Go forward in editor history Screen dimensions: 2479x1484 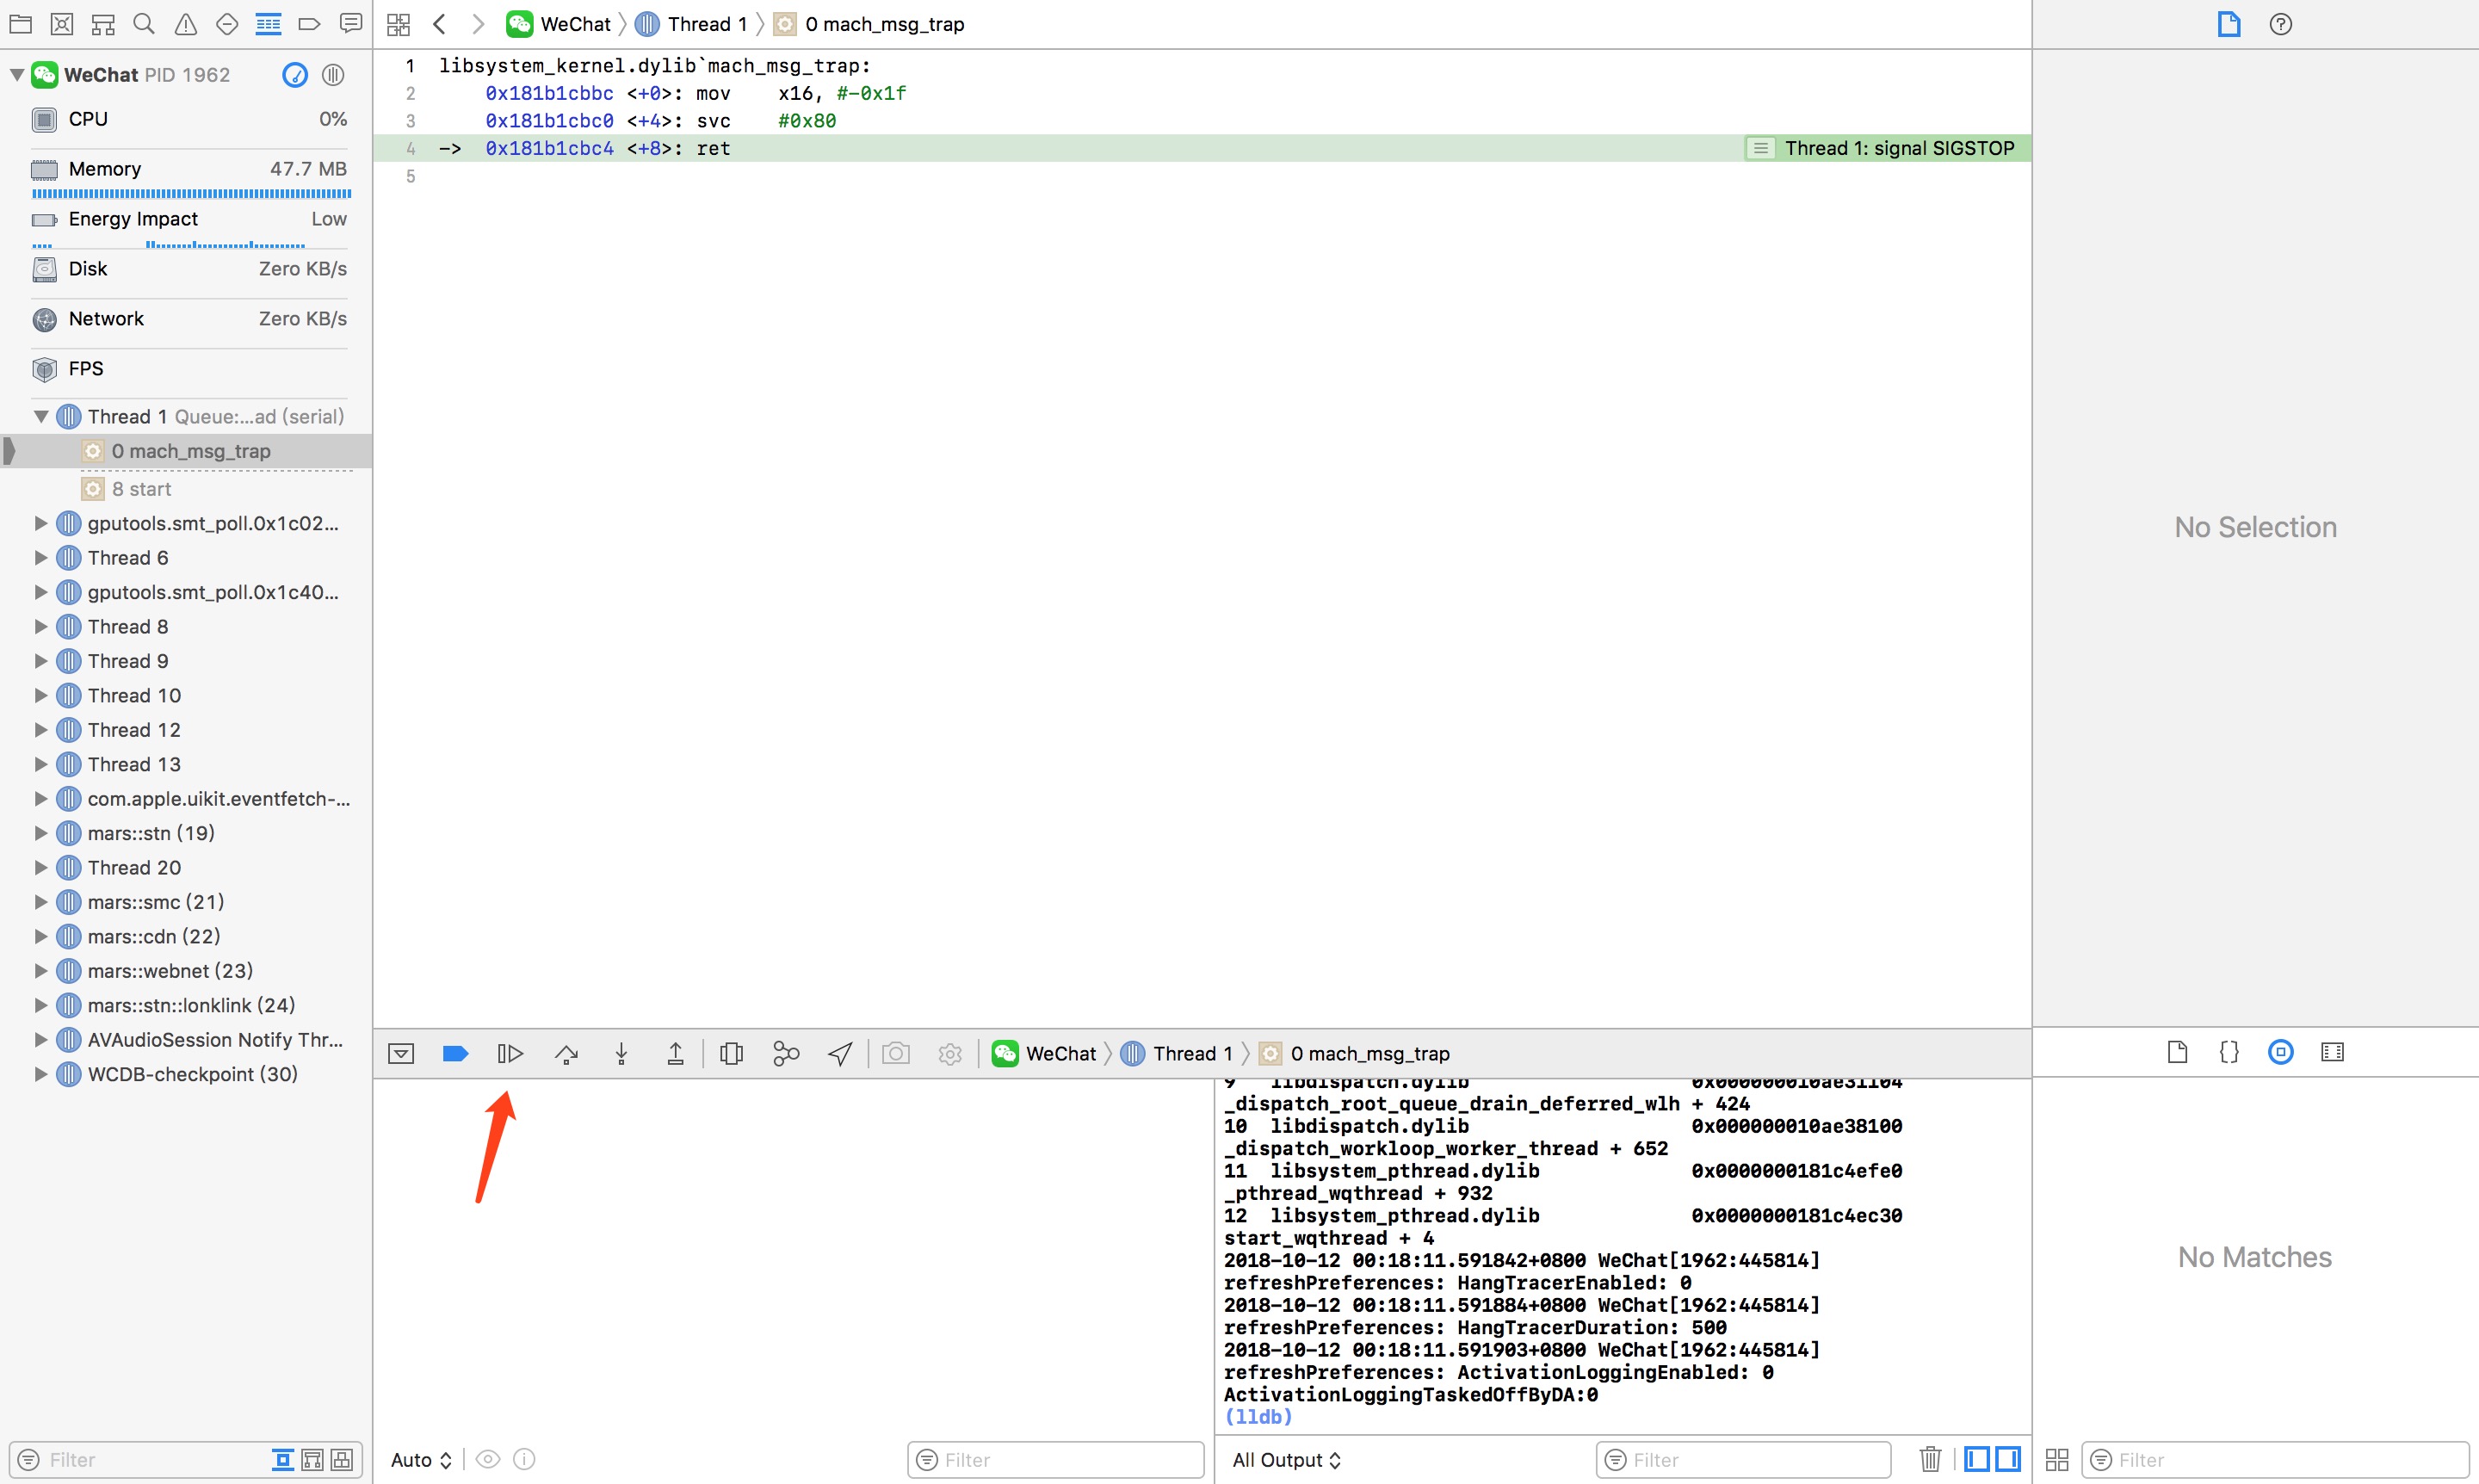coord(478,24)
